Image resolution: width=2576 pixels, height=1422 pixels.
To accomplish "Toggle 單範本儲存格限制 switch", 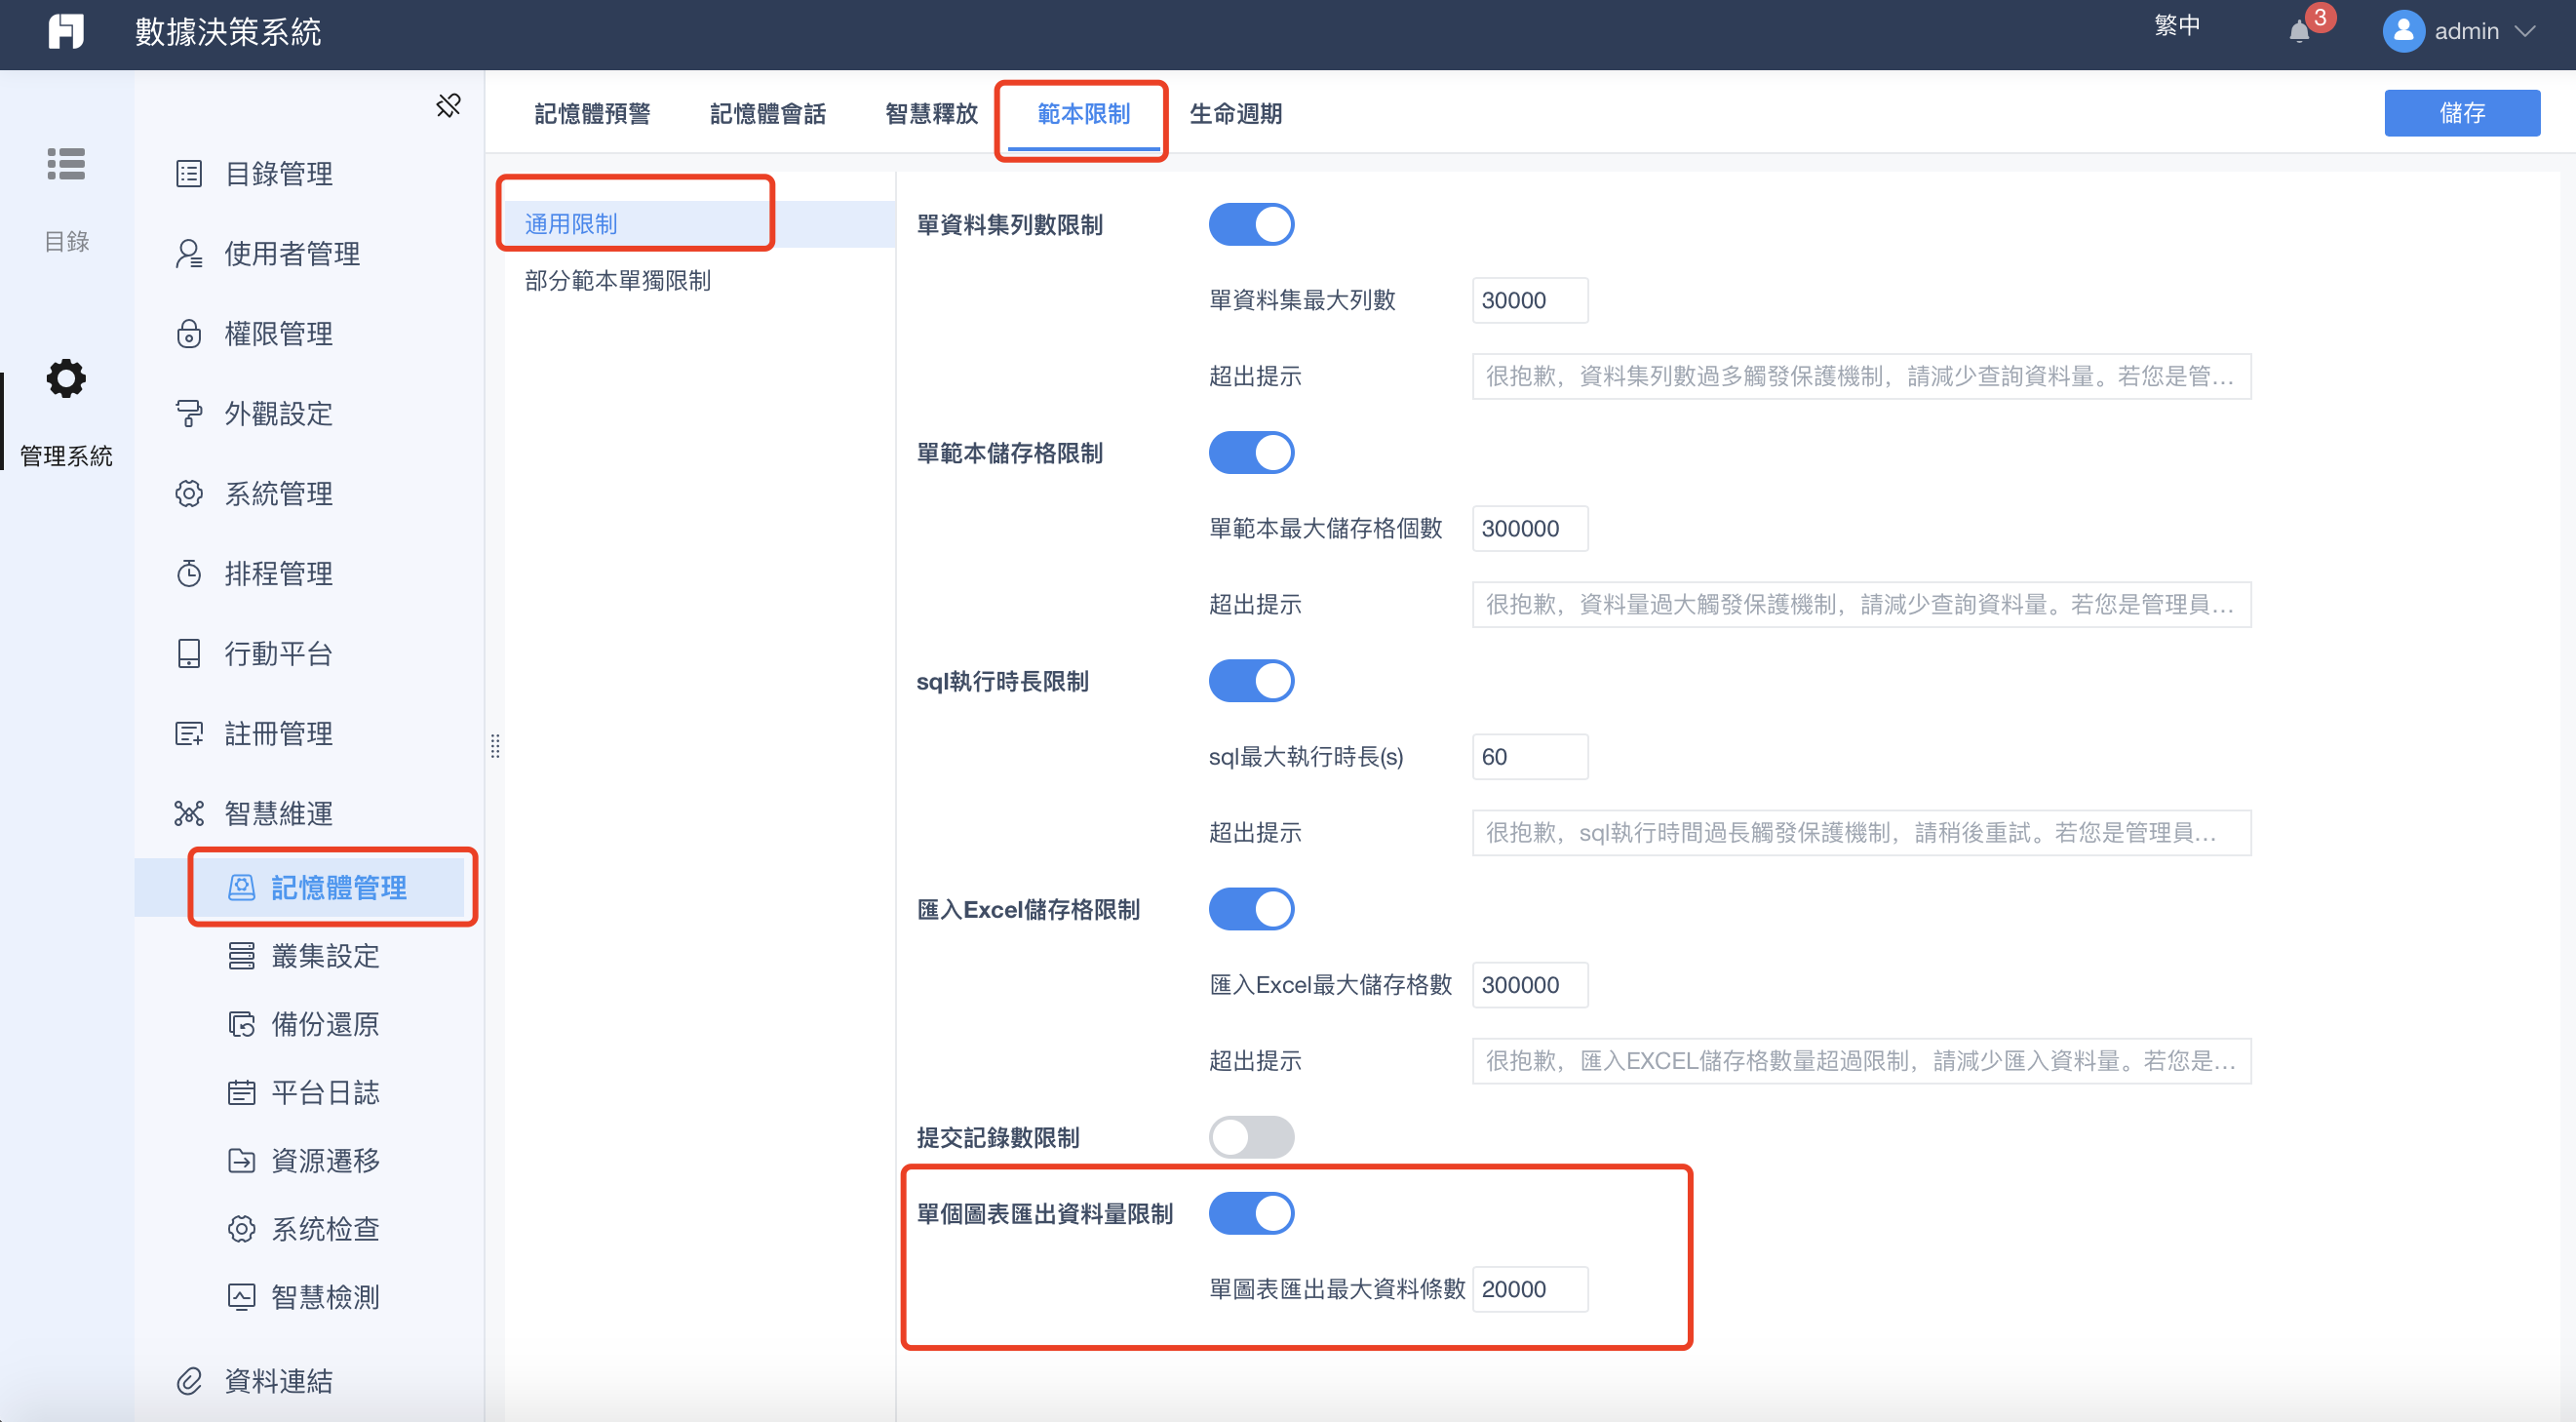I will 1251,452.
